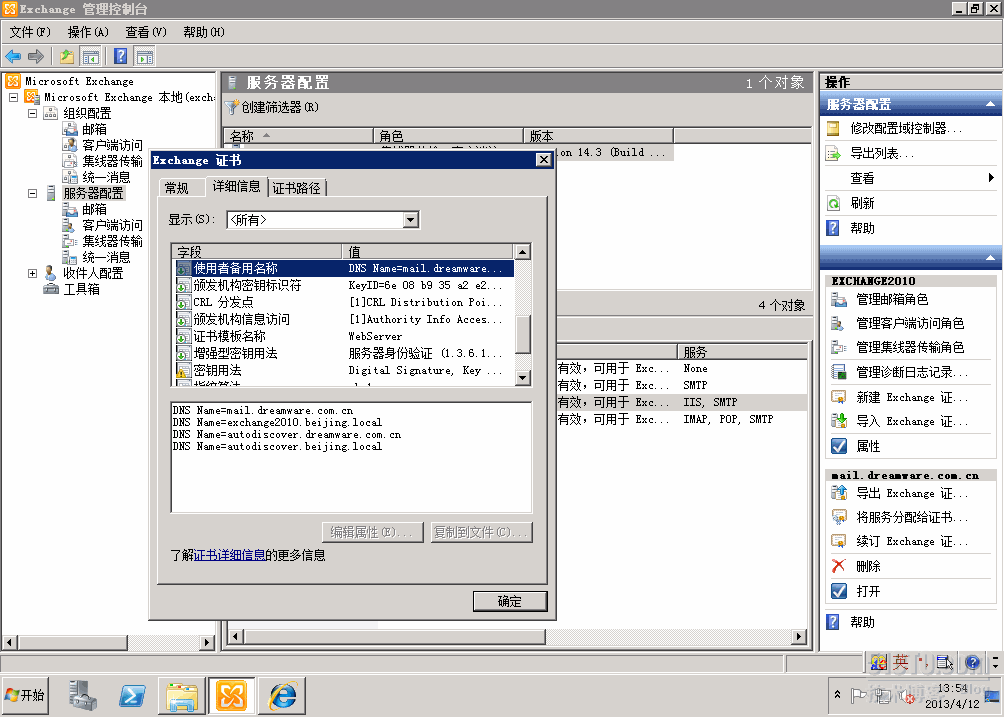Click the 删除 action with red X
This screenshot has height=717, width=1004.
point(868,567)
